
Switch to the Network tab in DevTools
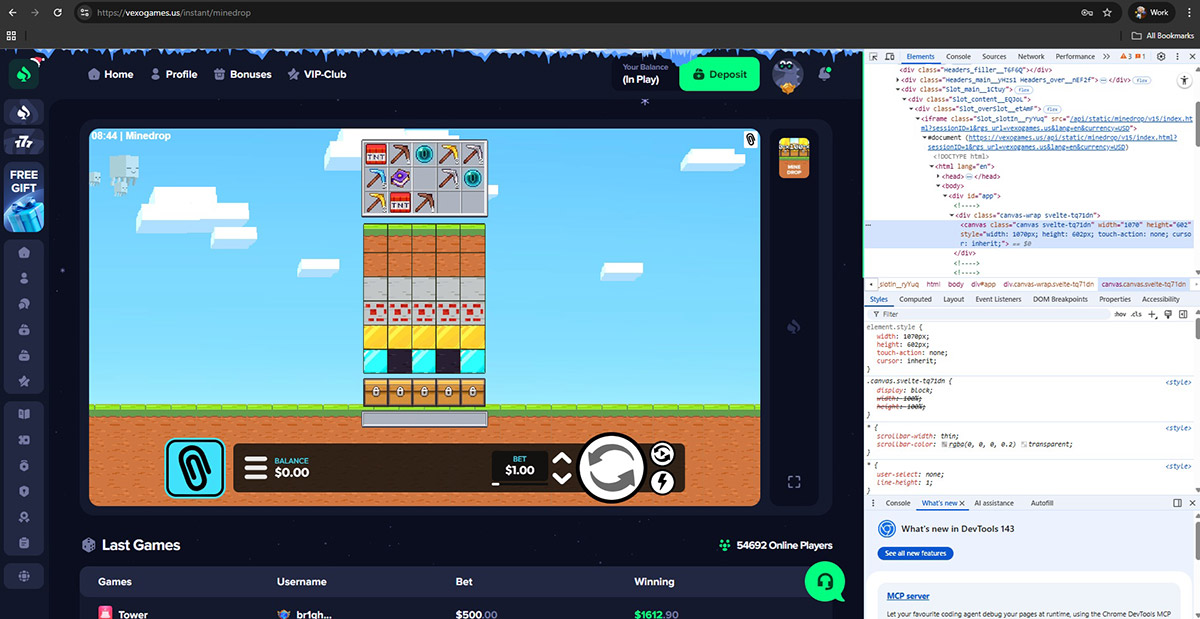(1030, 57)
